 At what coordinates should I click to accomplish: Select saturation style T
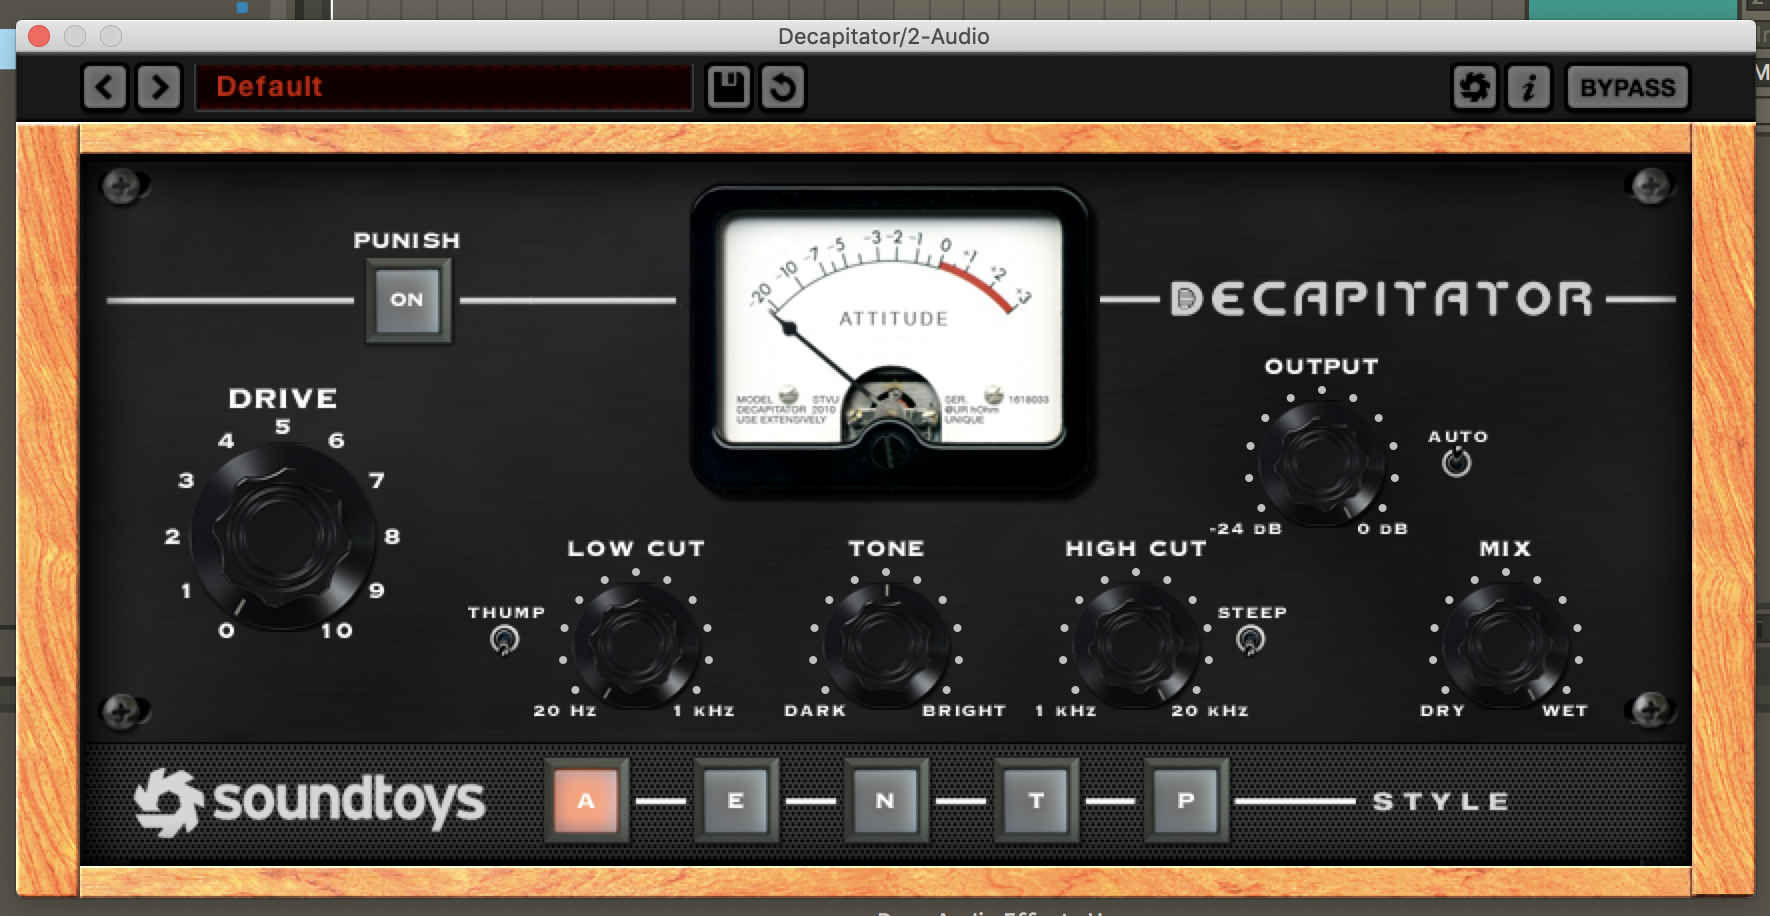tap(1036, 800)
